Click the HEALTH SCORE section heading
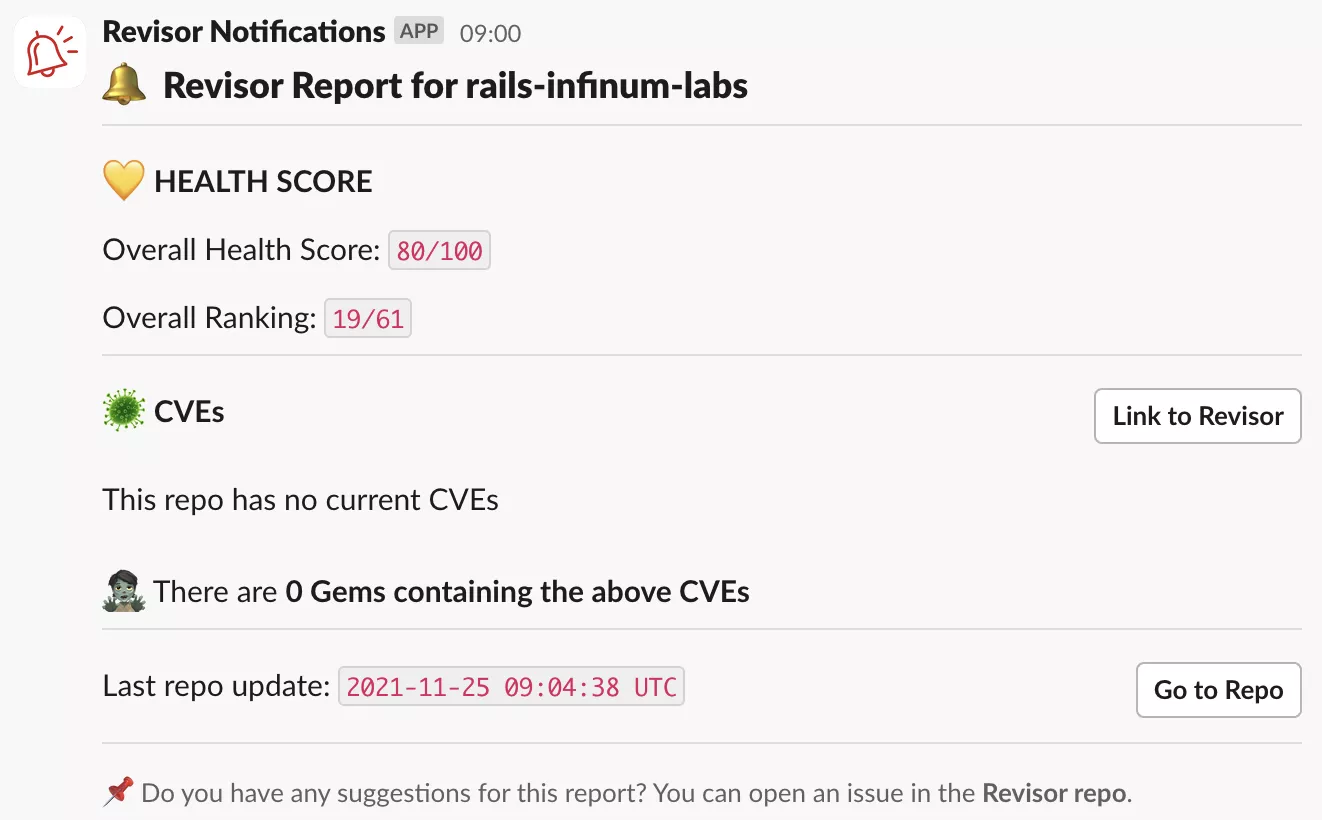Image resolution: width=1322 pixels, height=820 pixels. click(263, 181)
